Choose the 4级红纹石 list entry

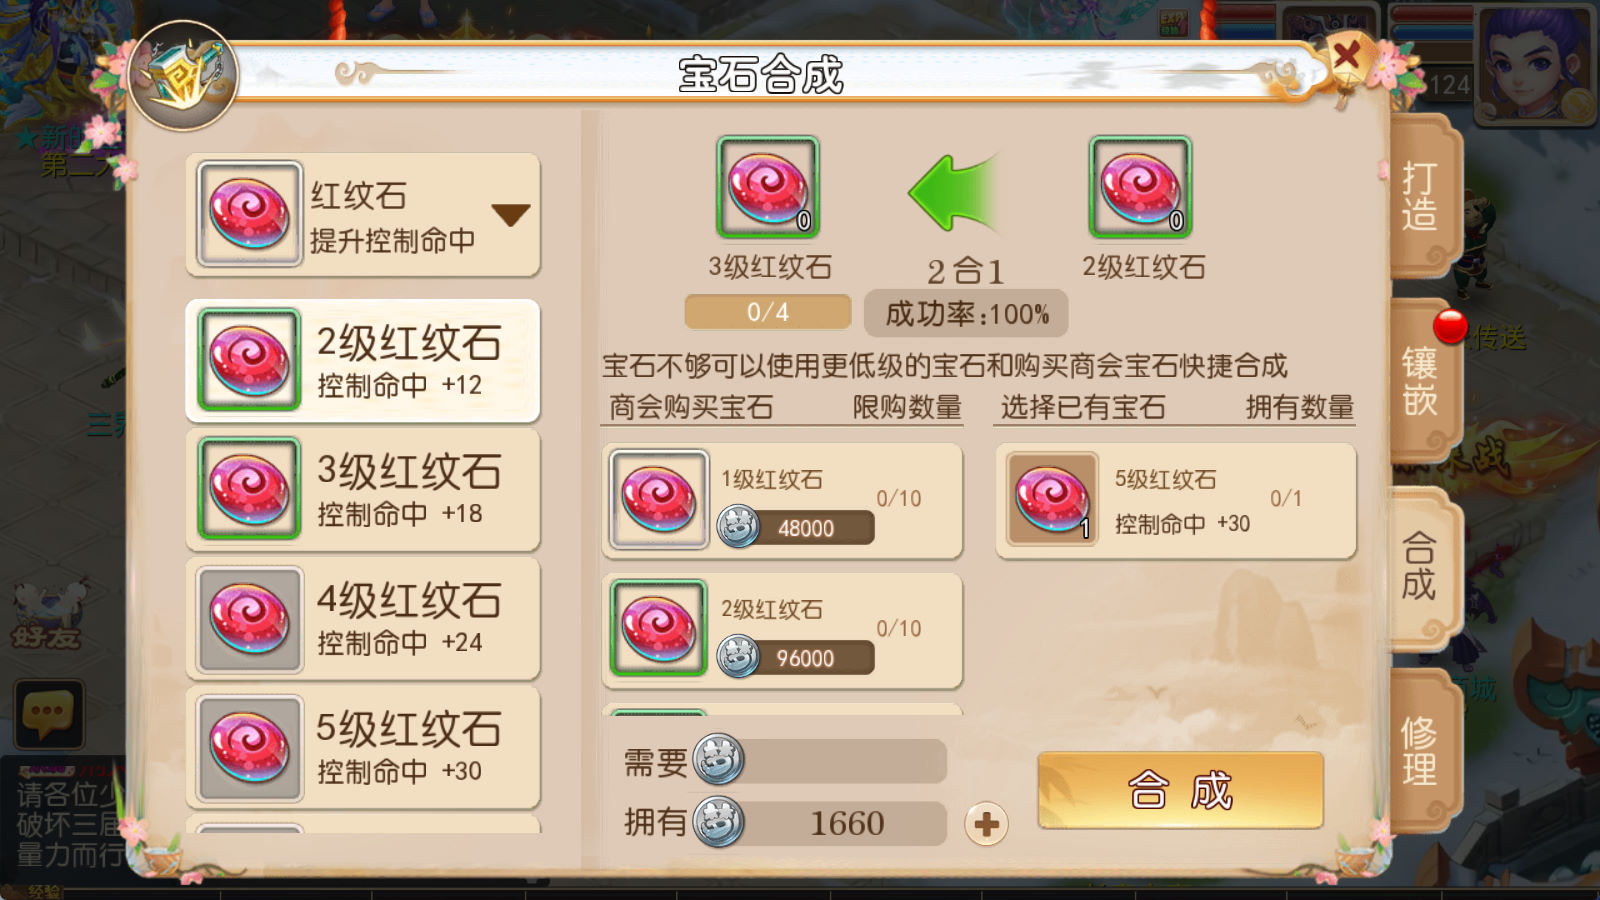[363, 618]
